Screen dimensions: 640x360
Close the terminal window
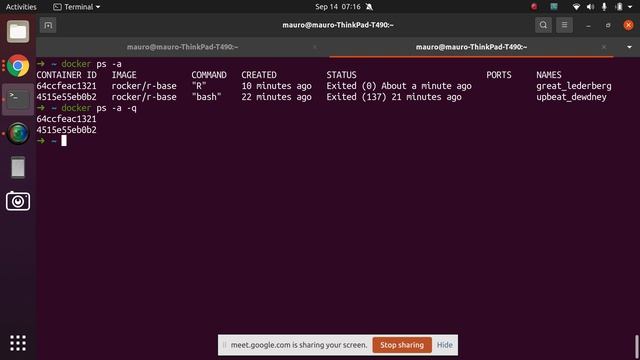click(629, 25)
